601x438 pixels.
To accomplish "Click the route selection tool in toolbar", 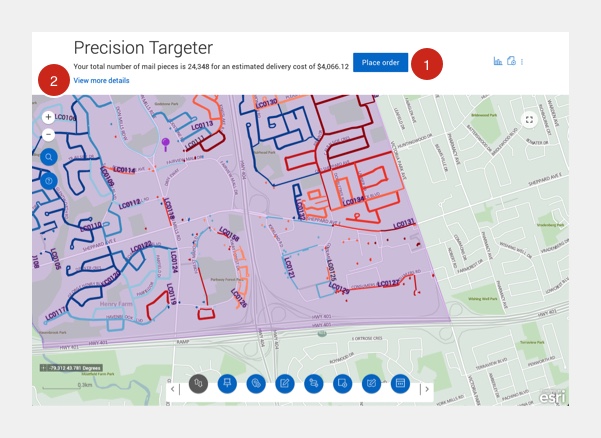I will pyautogui.click(x=314, y=383).
